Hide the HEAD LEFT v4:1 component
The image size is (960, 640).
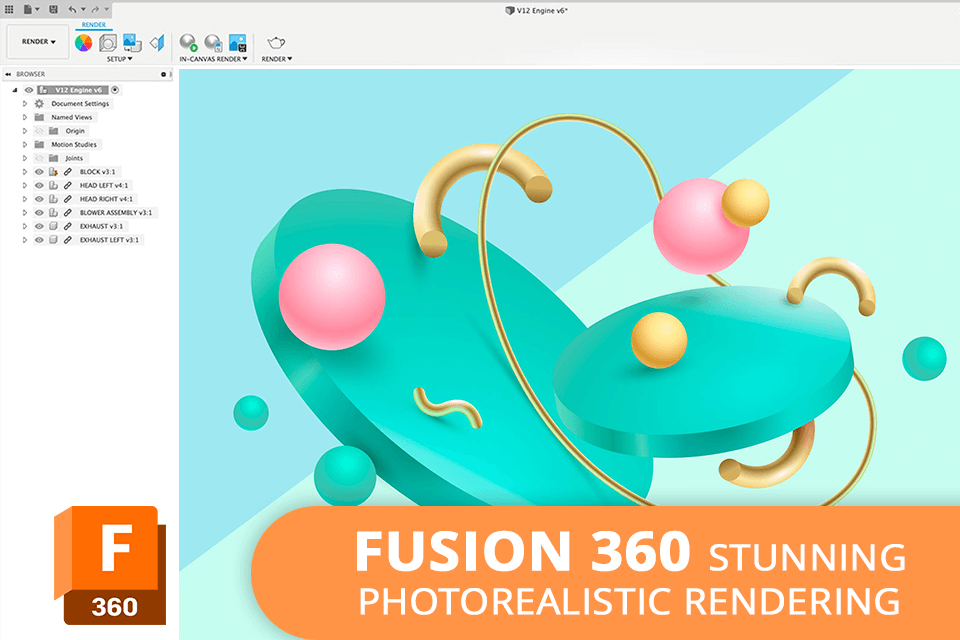39,186
